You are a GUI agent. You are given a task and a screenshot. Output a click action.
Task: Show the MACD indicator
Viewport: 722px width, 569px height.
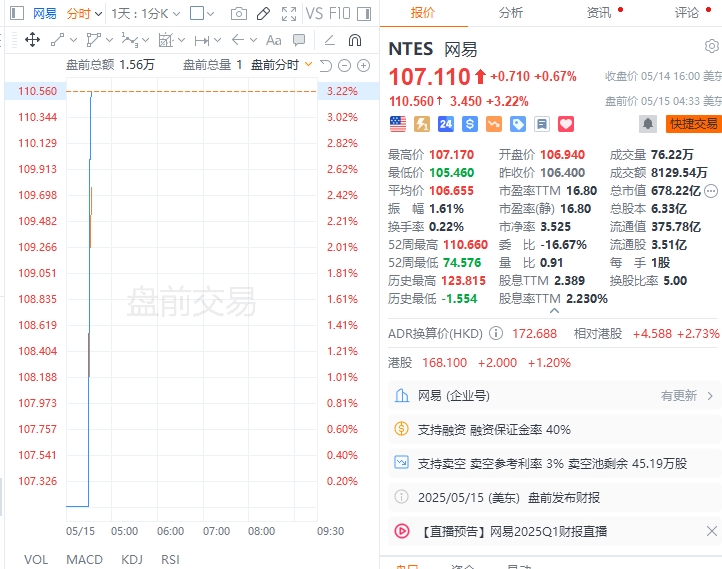point(84,559)
